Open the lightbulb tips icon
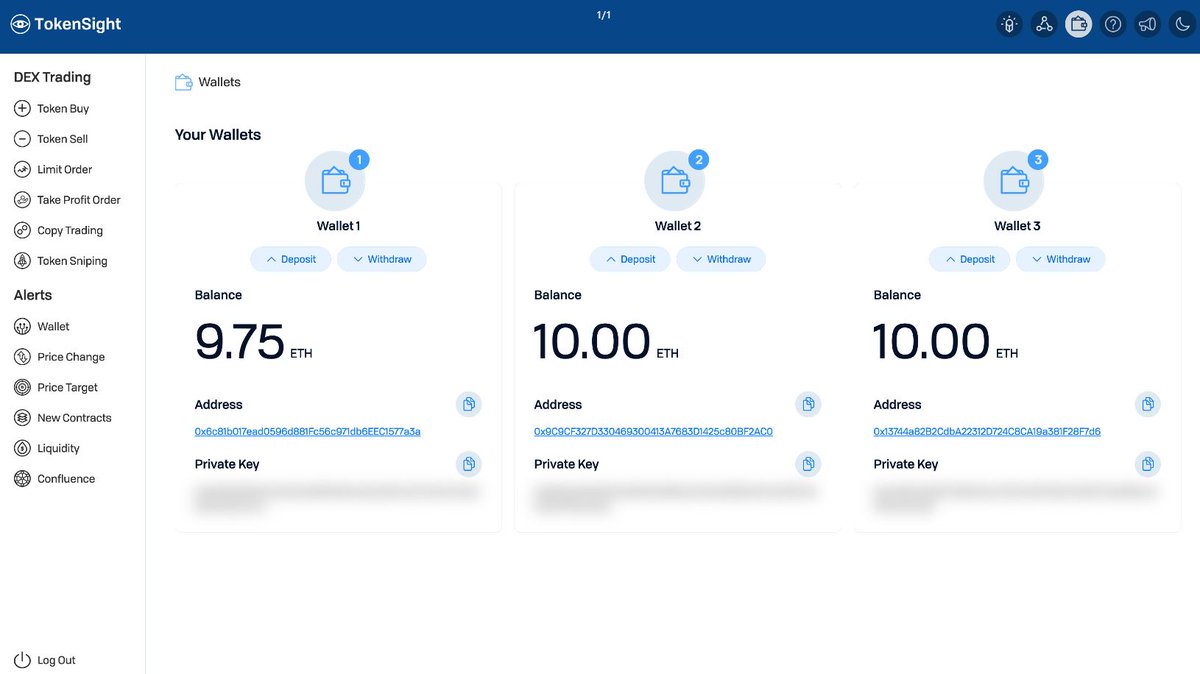 click(1010, 24)
